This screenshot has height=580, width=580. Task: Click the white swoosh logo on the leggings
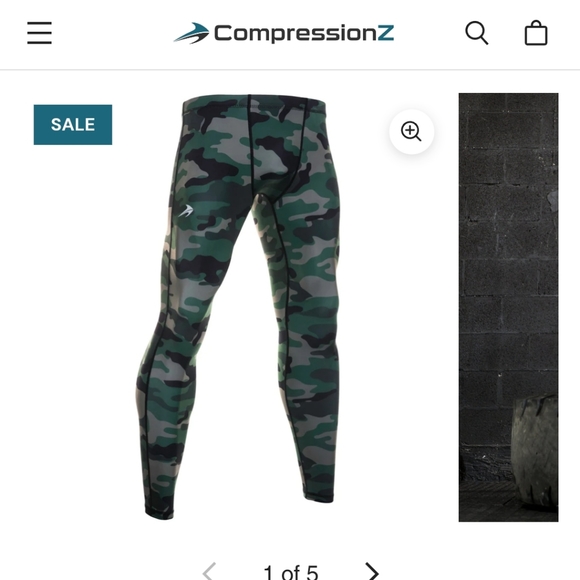186,210
